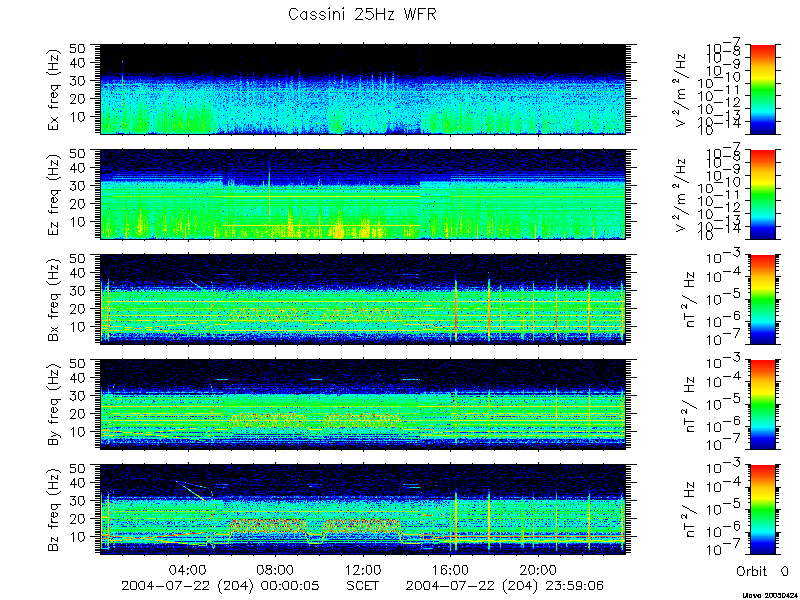Image resolution: width=800 pixels, height=600 pixels.
Task: Click the V²/m²/Hz unit label beside Ex color bar
Action: 682,90
